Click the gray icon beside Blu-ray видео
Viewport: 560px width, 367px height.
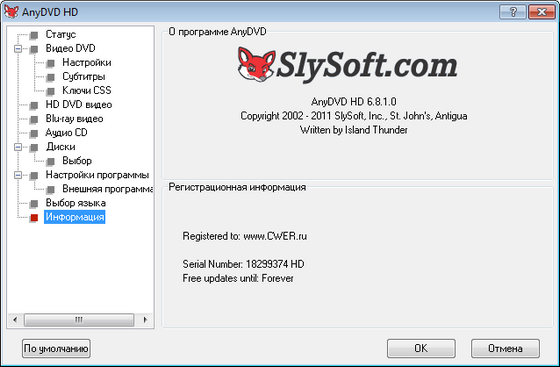click(x=34, y=119)
